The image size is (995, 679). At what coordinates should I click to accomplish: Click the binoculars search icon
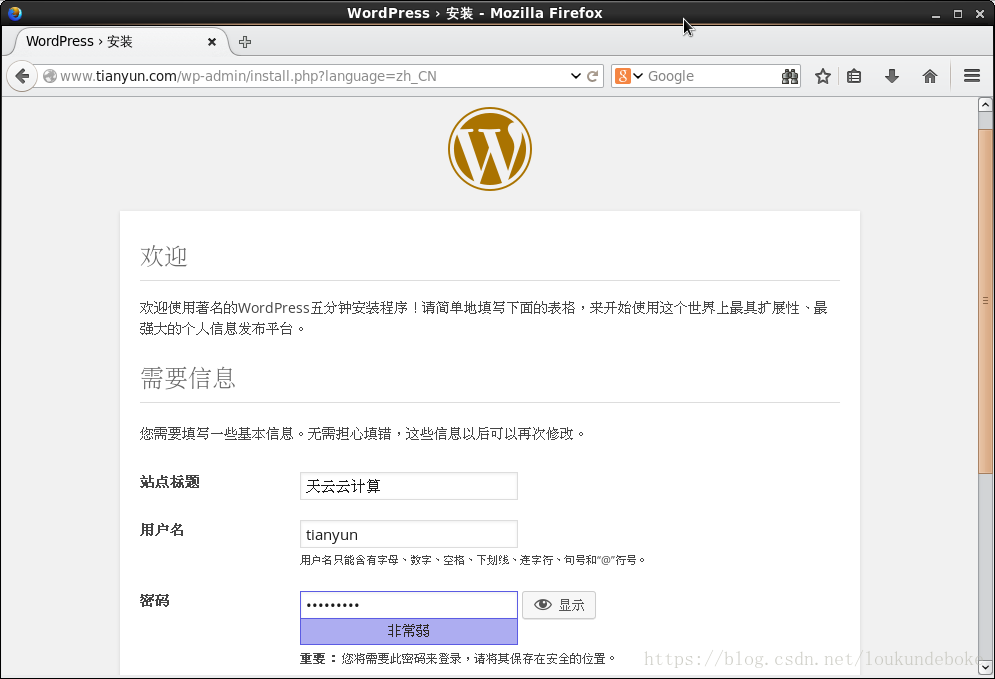pos(789,77)
